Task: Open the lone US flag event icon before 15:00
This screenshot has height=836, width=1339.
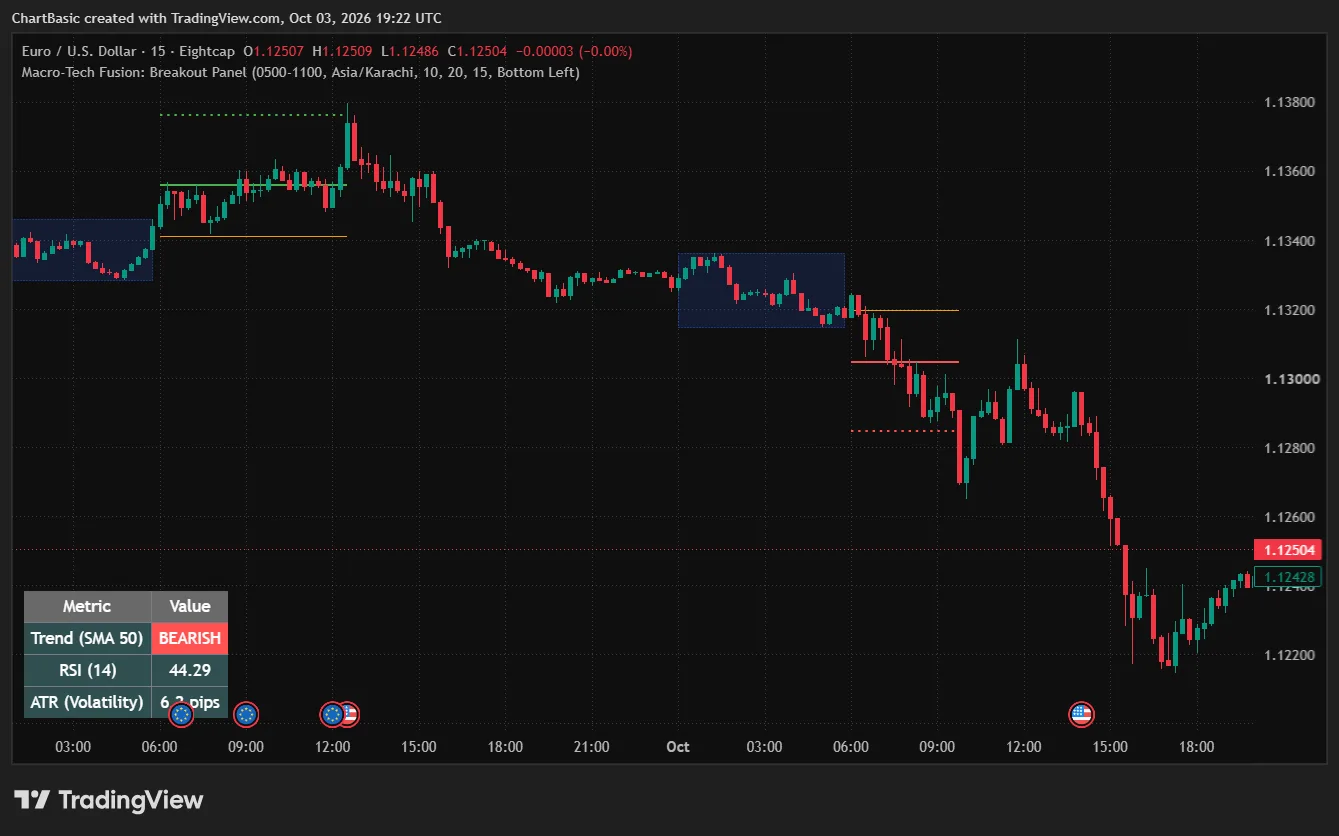Action: (x=1081, y=714)
